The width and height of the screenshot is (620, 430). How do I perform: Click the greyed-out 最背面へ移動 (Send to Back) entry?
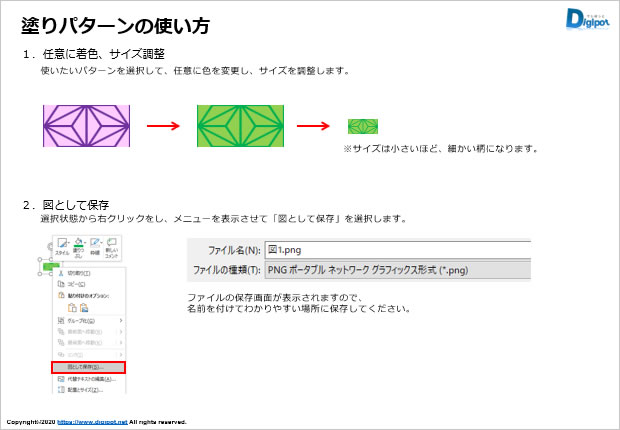(89, 342)
